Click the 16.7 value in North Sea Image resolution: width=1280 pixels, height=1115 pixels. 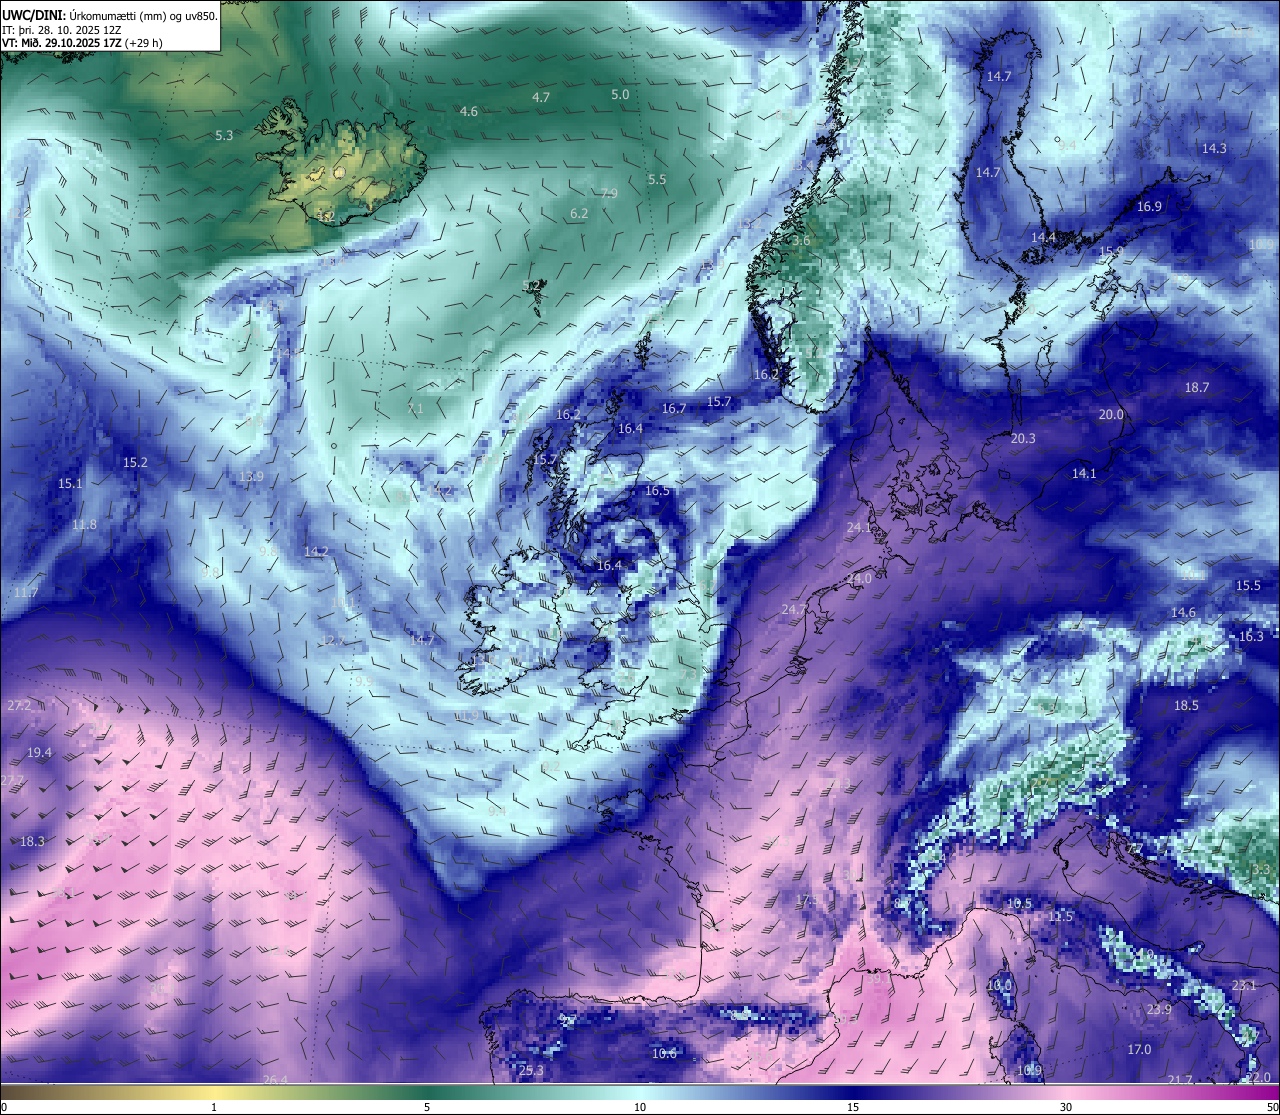point(674,409)
